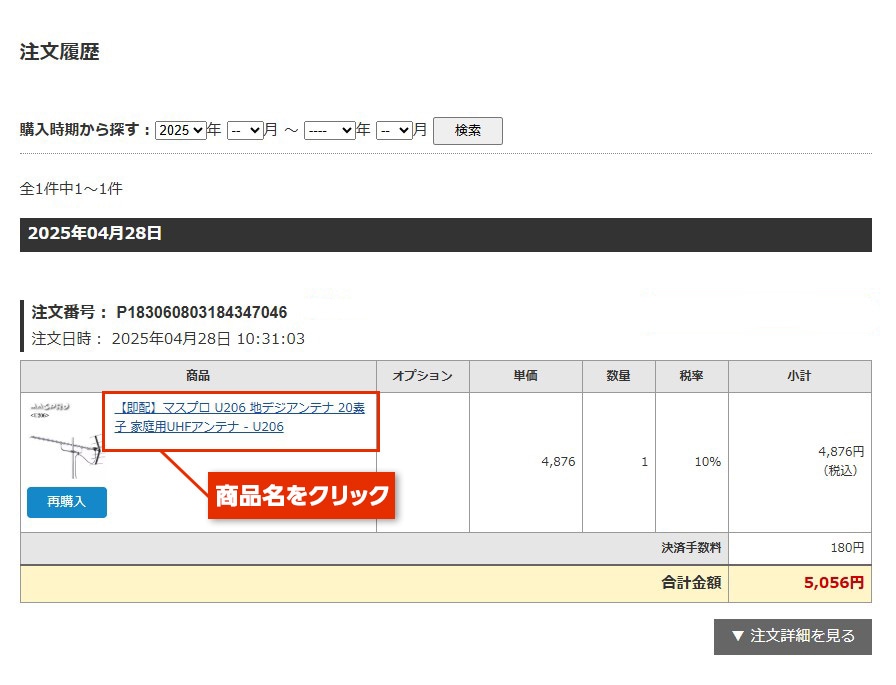This screenshot has height=685, width=896.
Task: Open the start month dropdown
Action: (244, 130)
